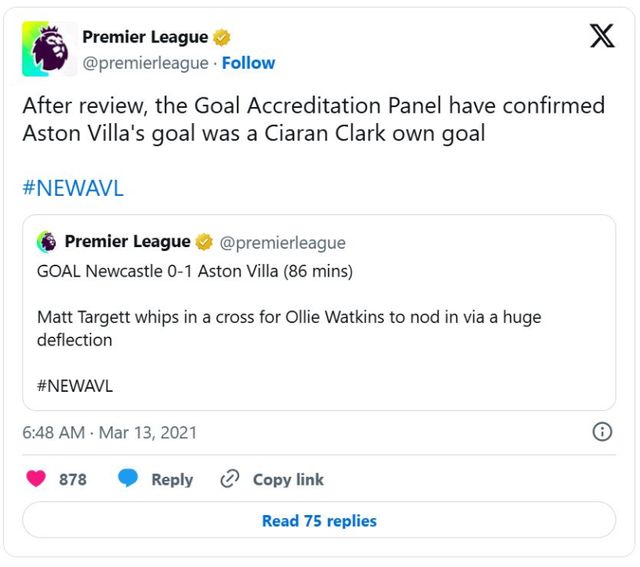Open the #NEWAVL hashtag in main tweet
Image resolution: width=640 pixels, height=567 pixels.
[73, 189]
